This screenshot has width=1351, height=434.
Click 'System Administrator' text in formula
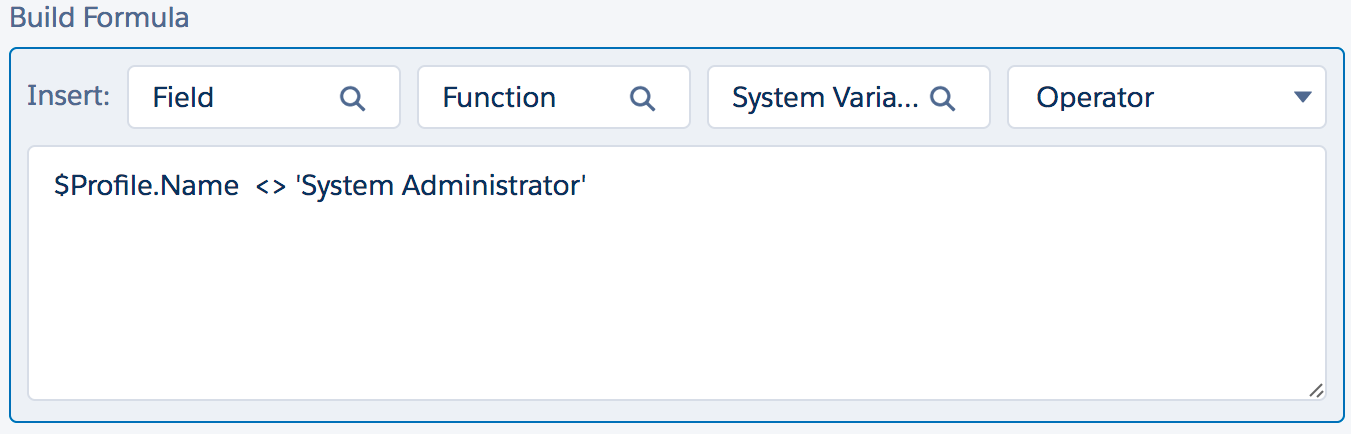(x=440, y=186)
